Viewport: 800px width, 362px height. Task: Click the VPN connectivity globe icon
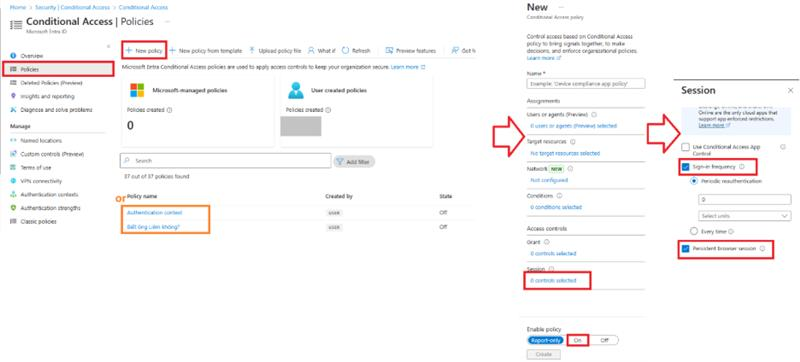click(x=13, y=181)
